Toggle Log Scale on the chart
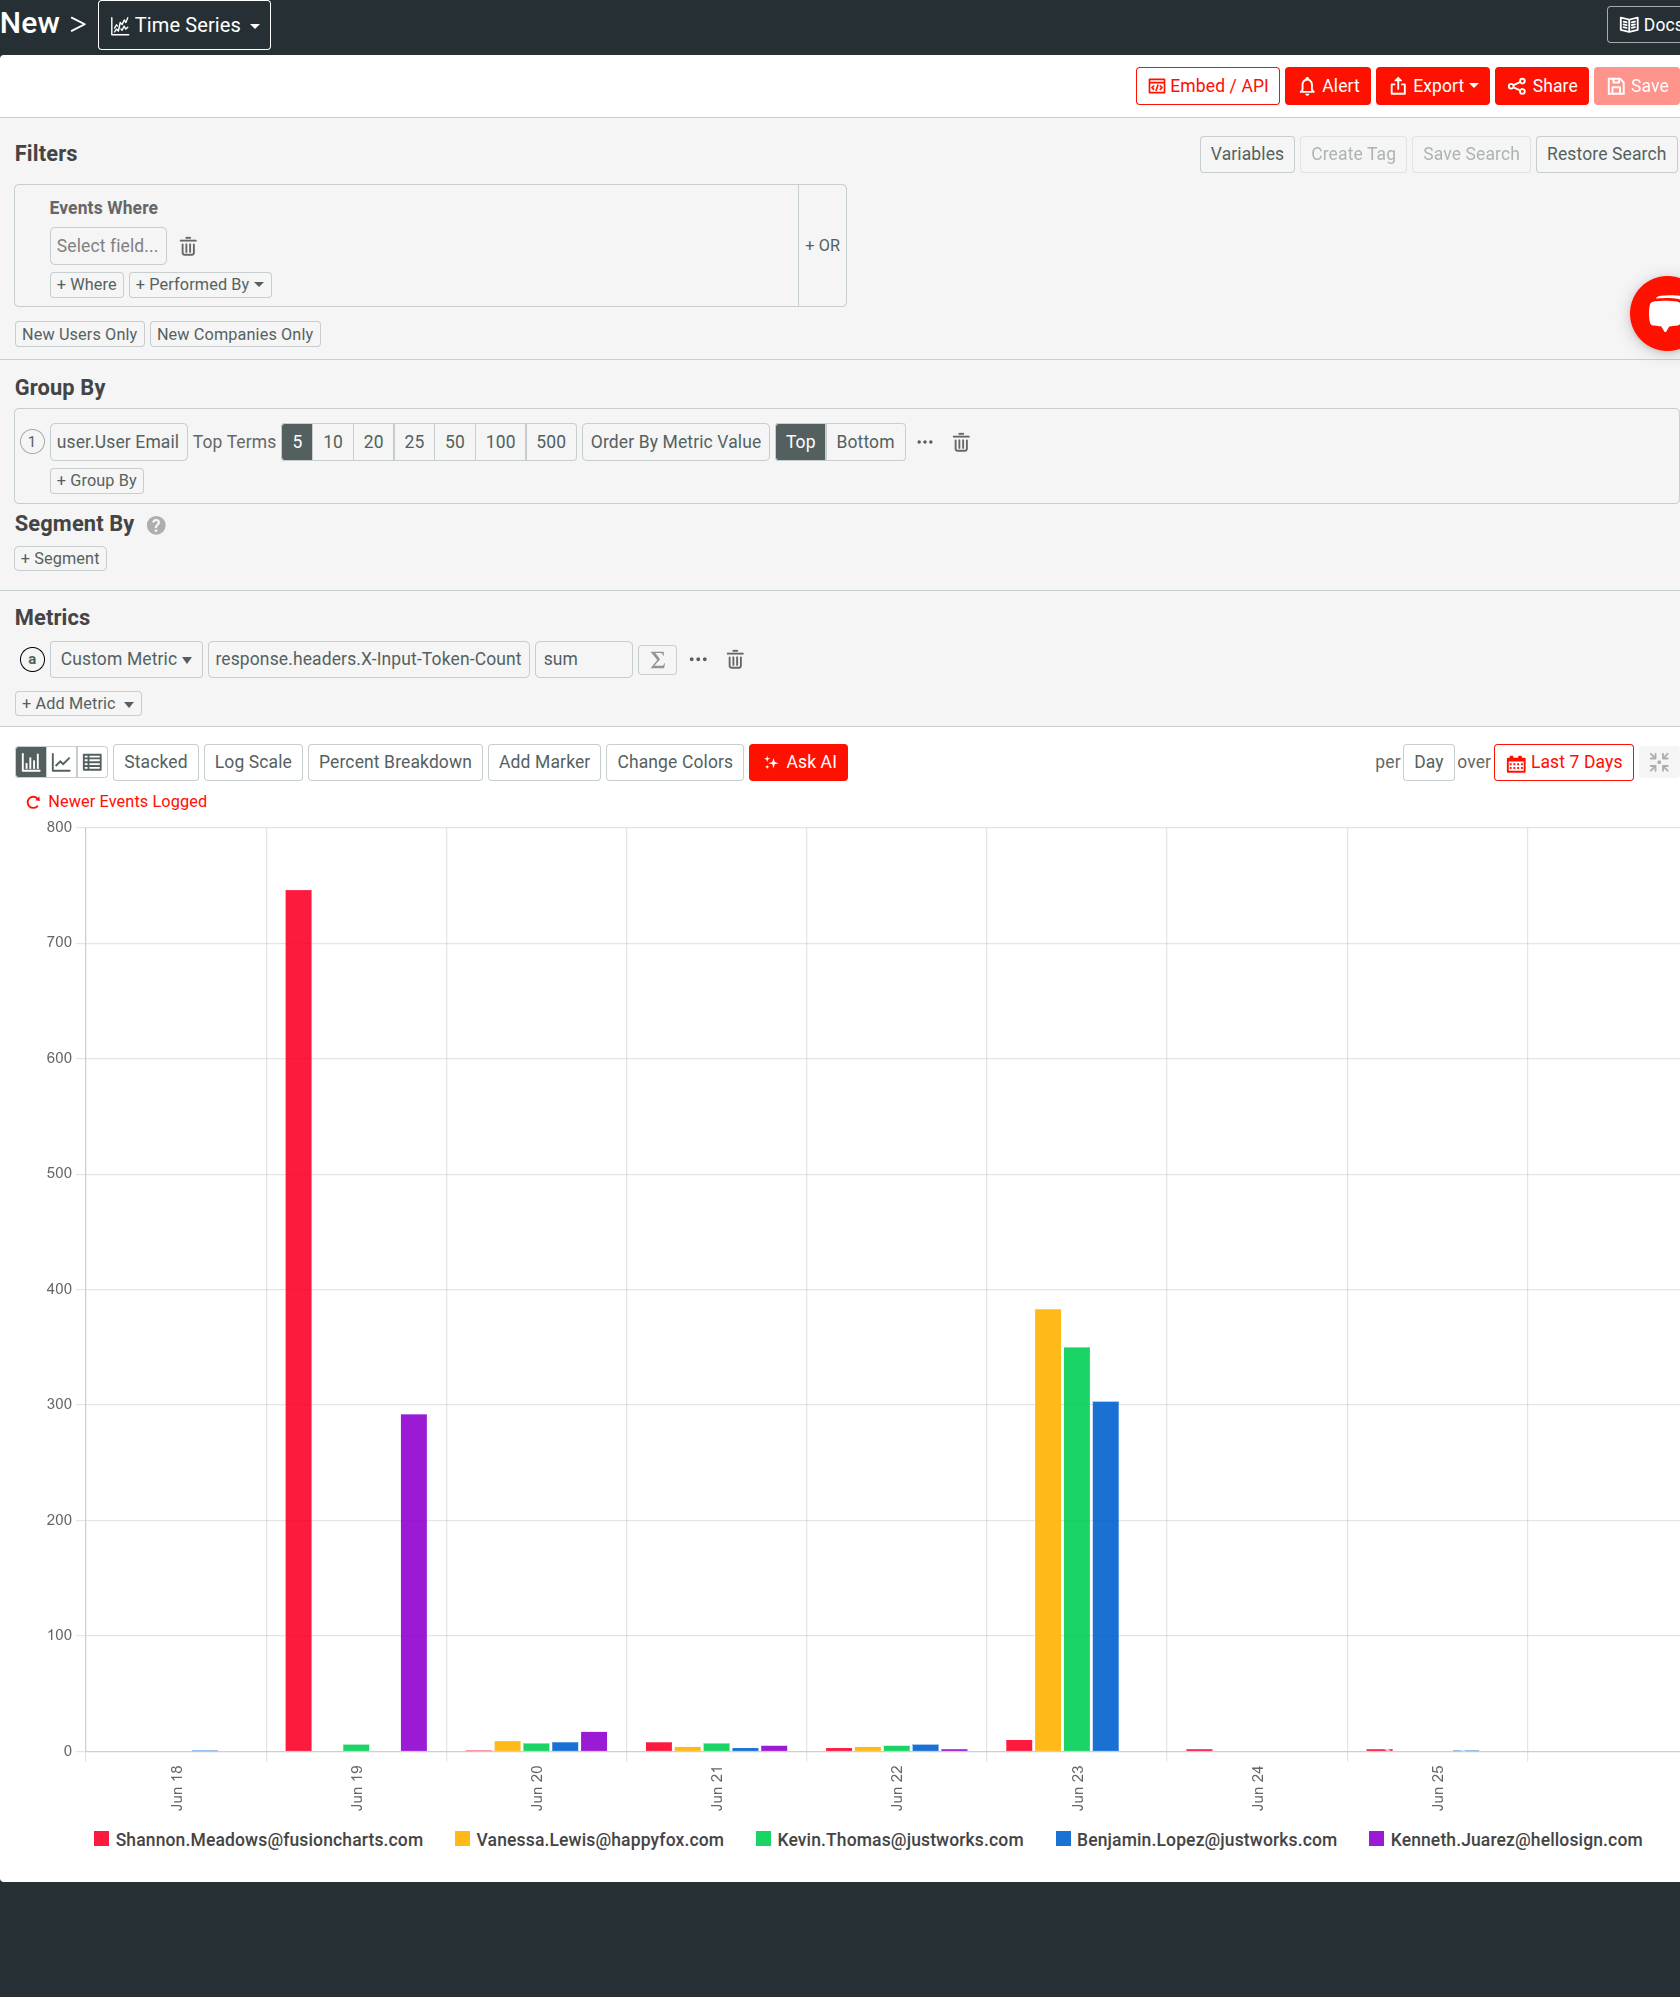Screen dimensions: 1680x1997 click(252, 761)
